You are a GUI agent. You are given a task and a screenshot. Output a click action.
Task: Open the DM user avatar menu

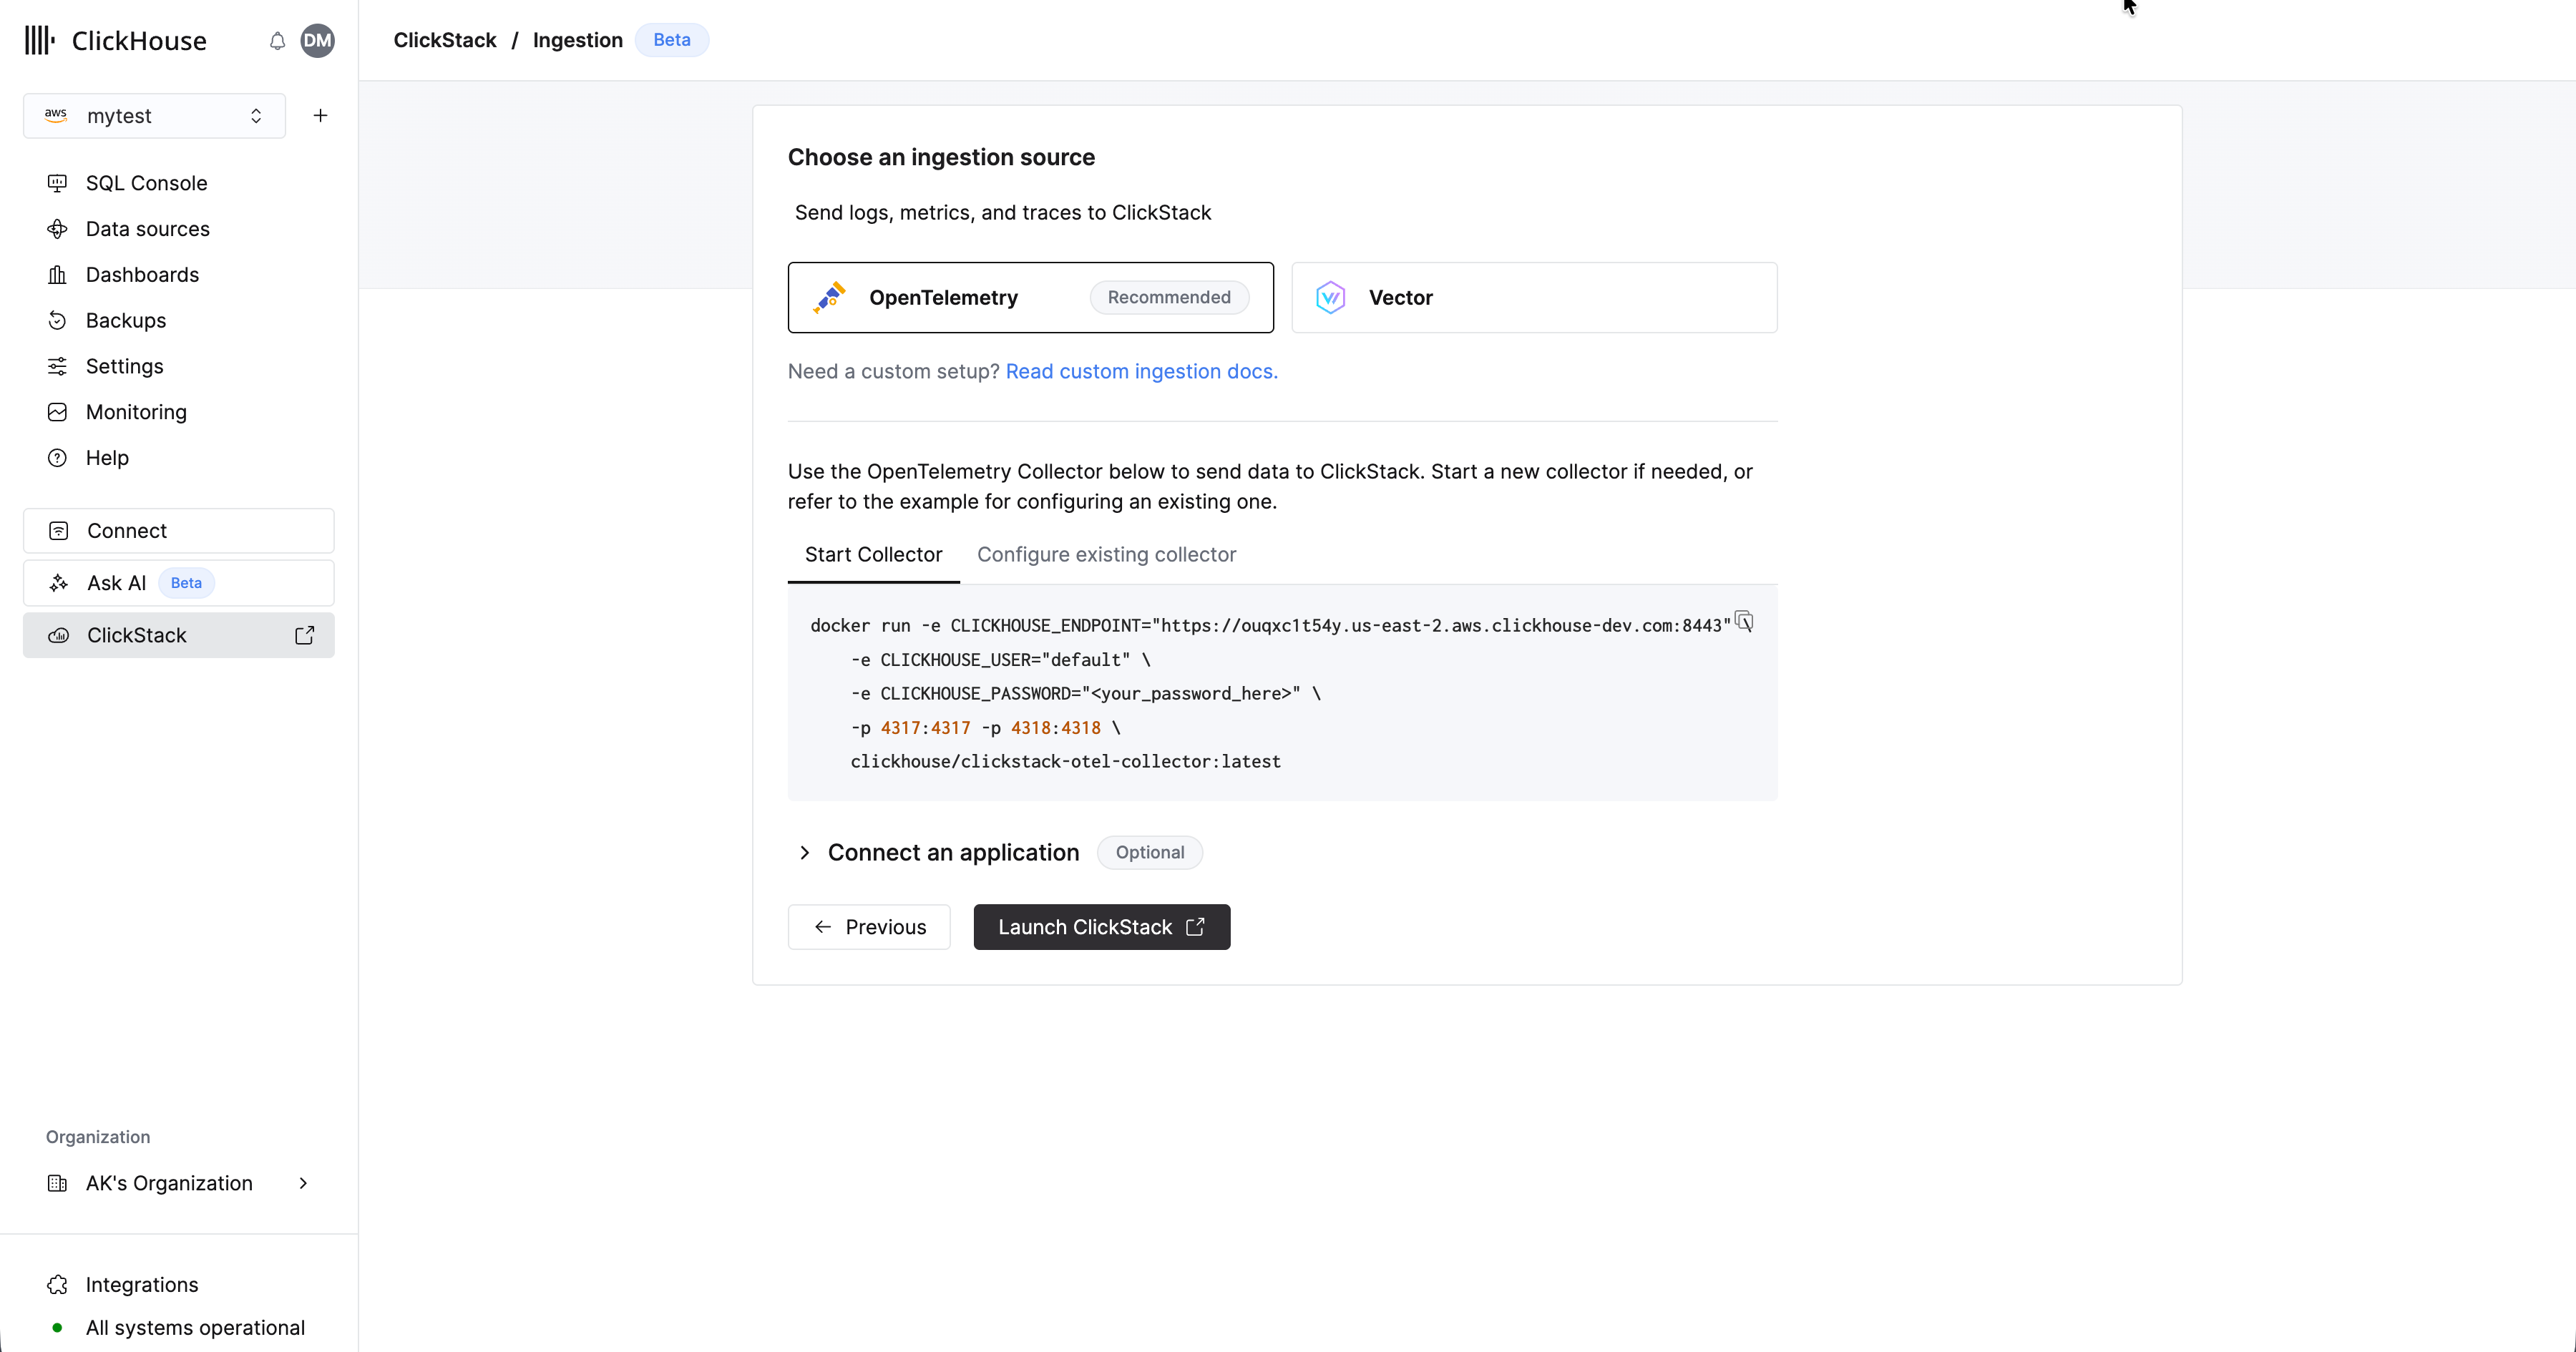pyautogui.click(x=317, y=41)
